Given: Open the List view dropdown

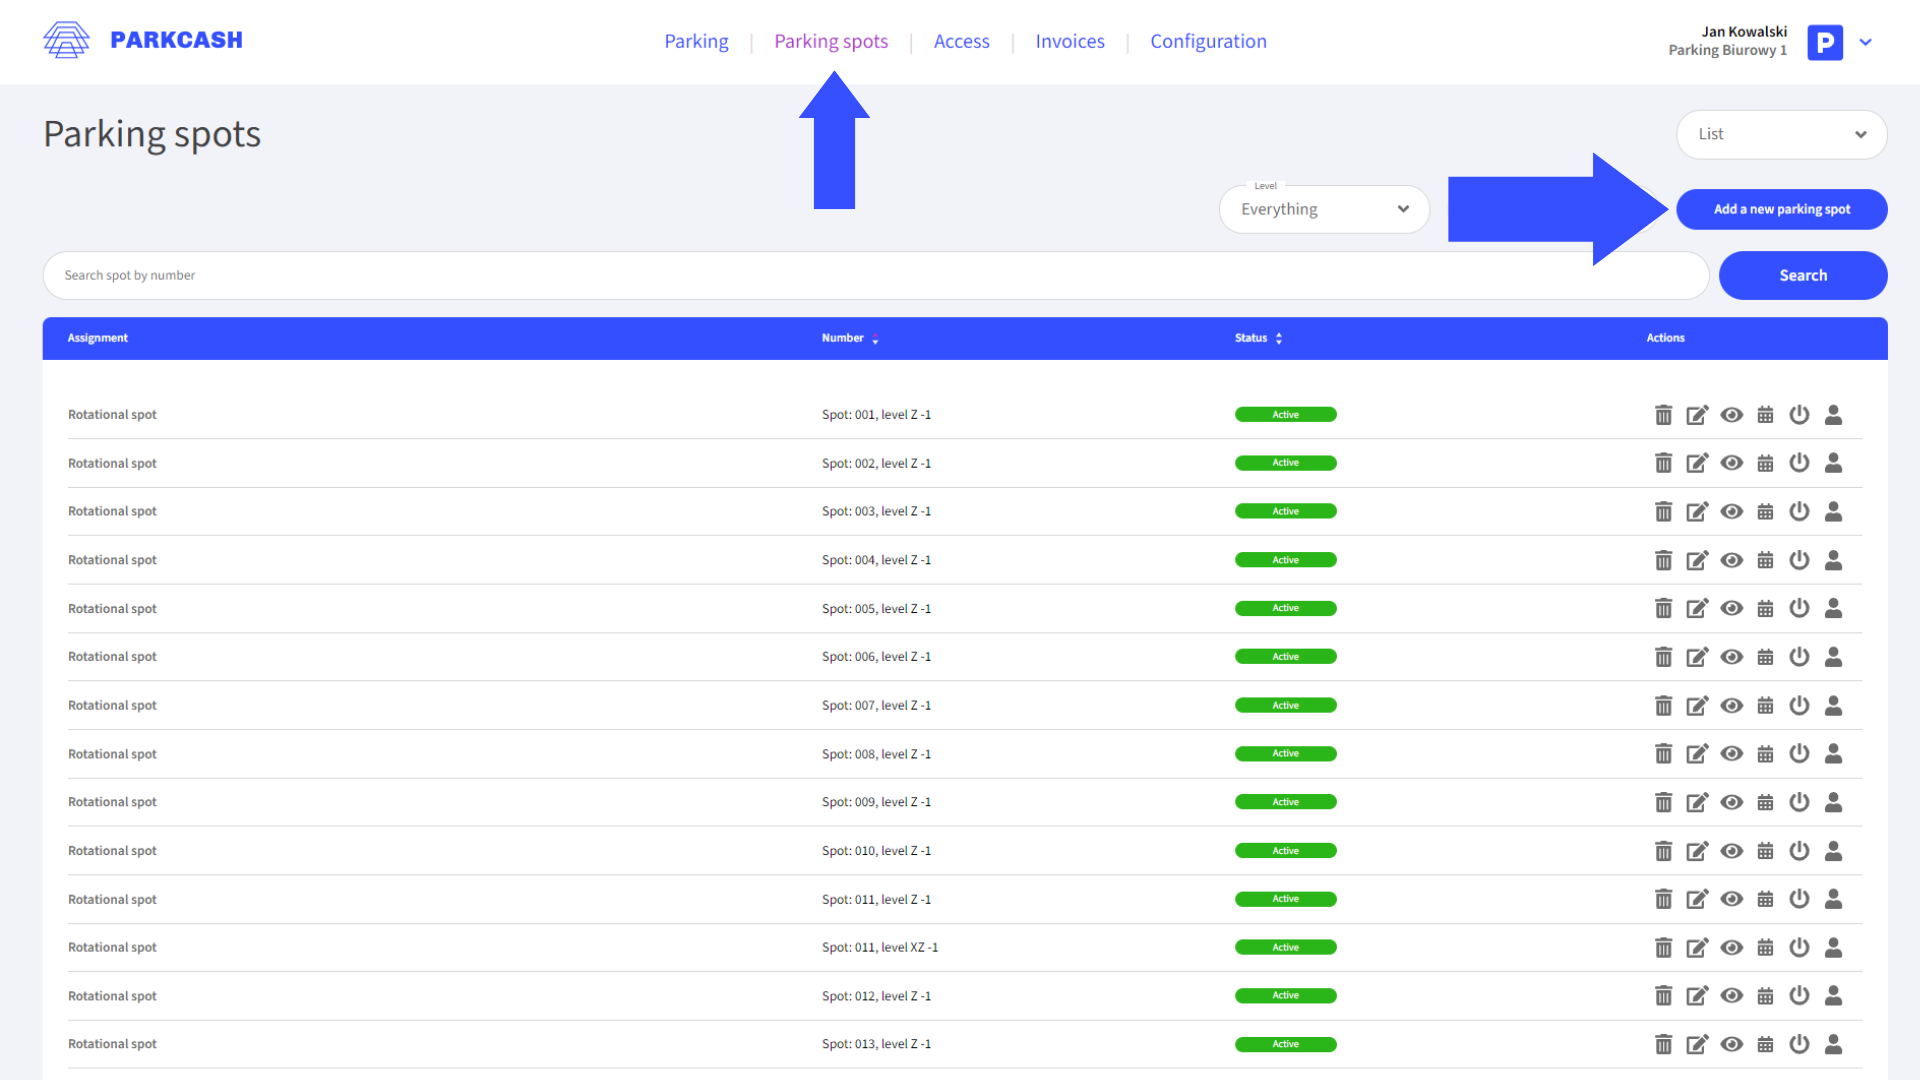Looking at the screenshot, I should click(x=1781, y=134).
